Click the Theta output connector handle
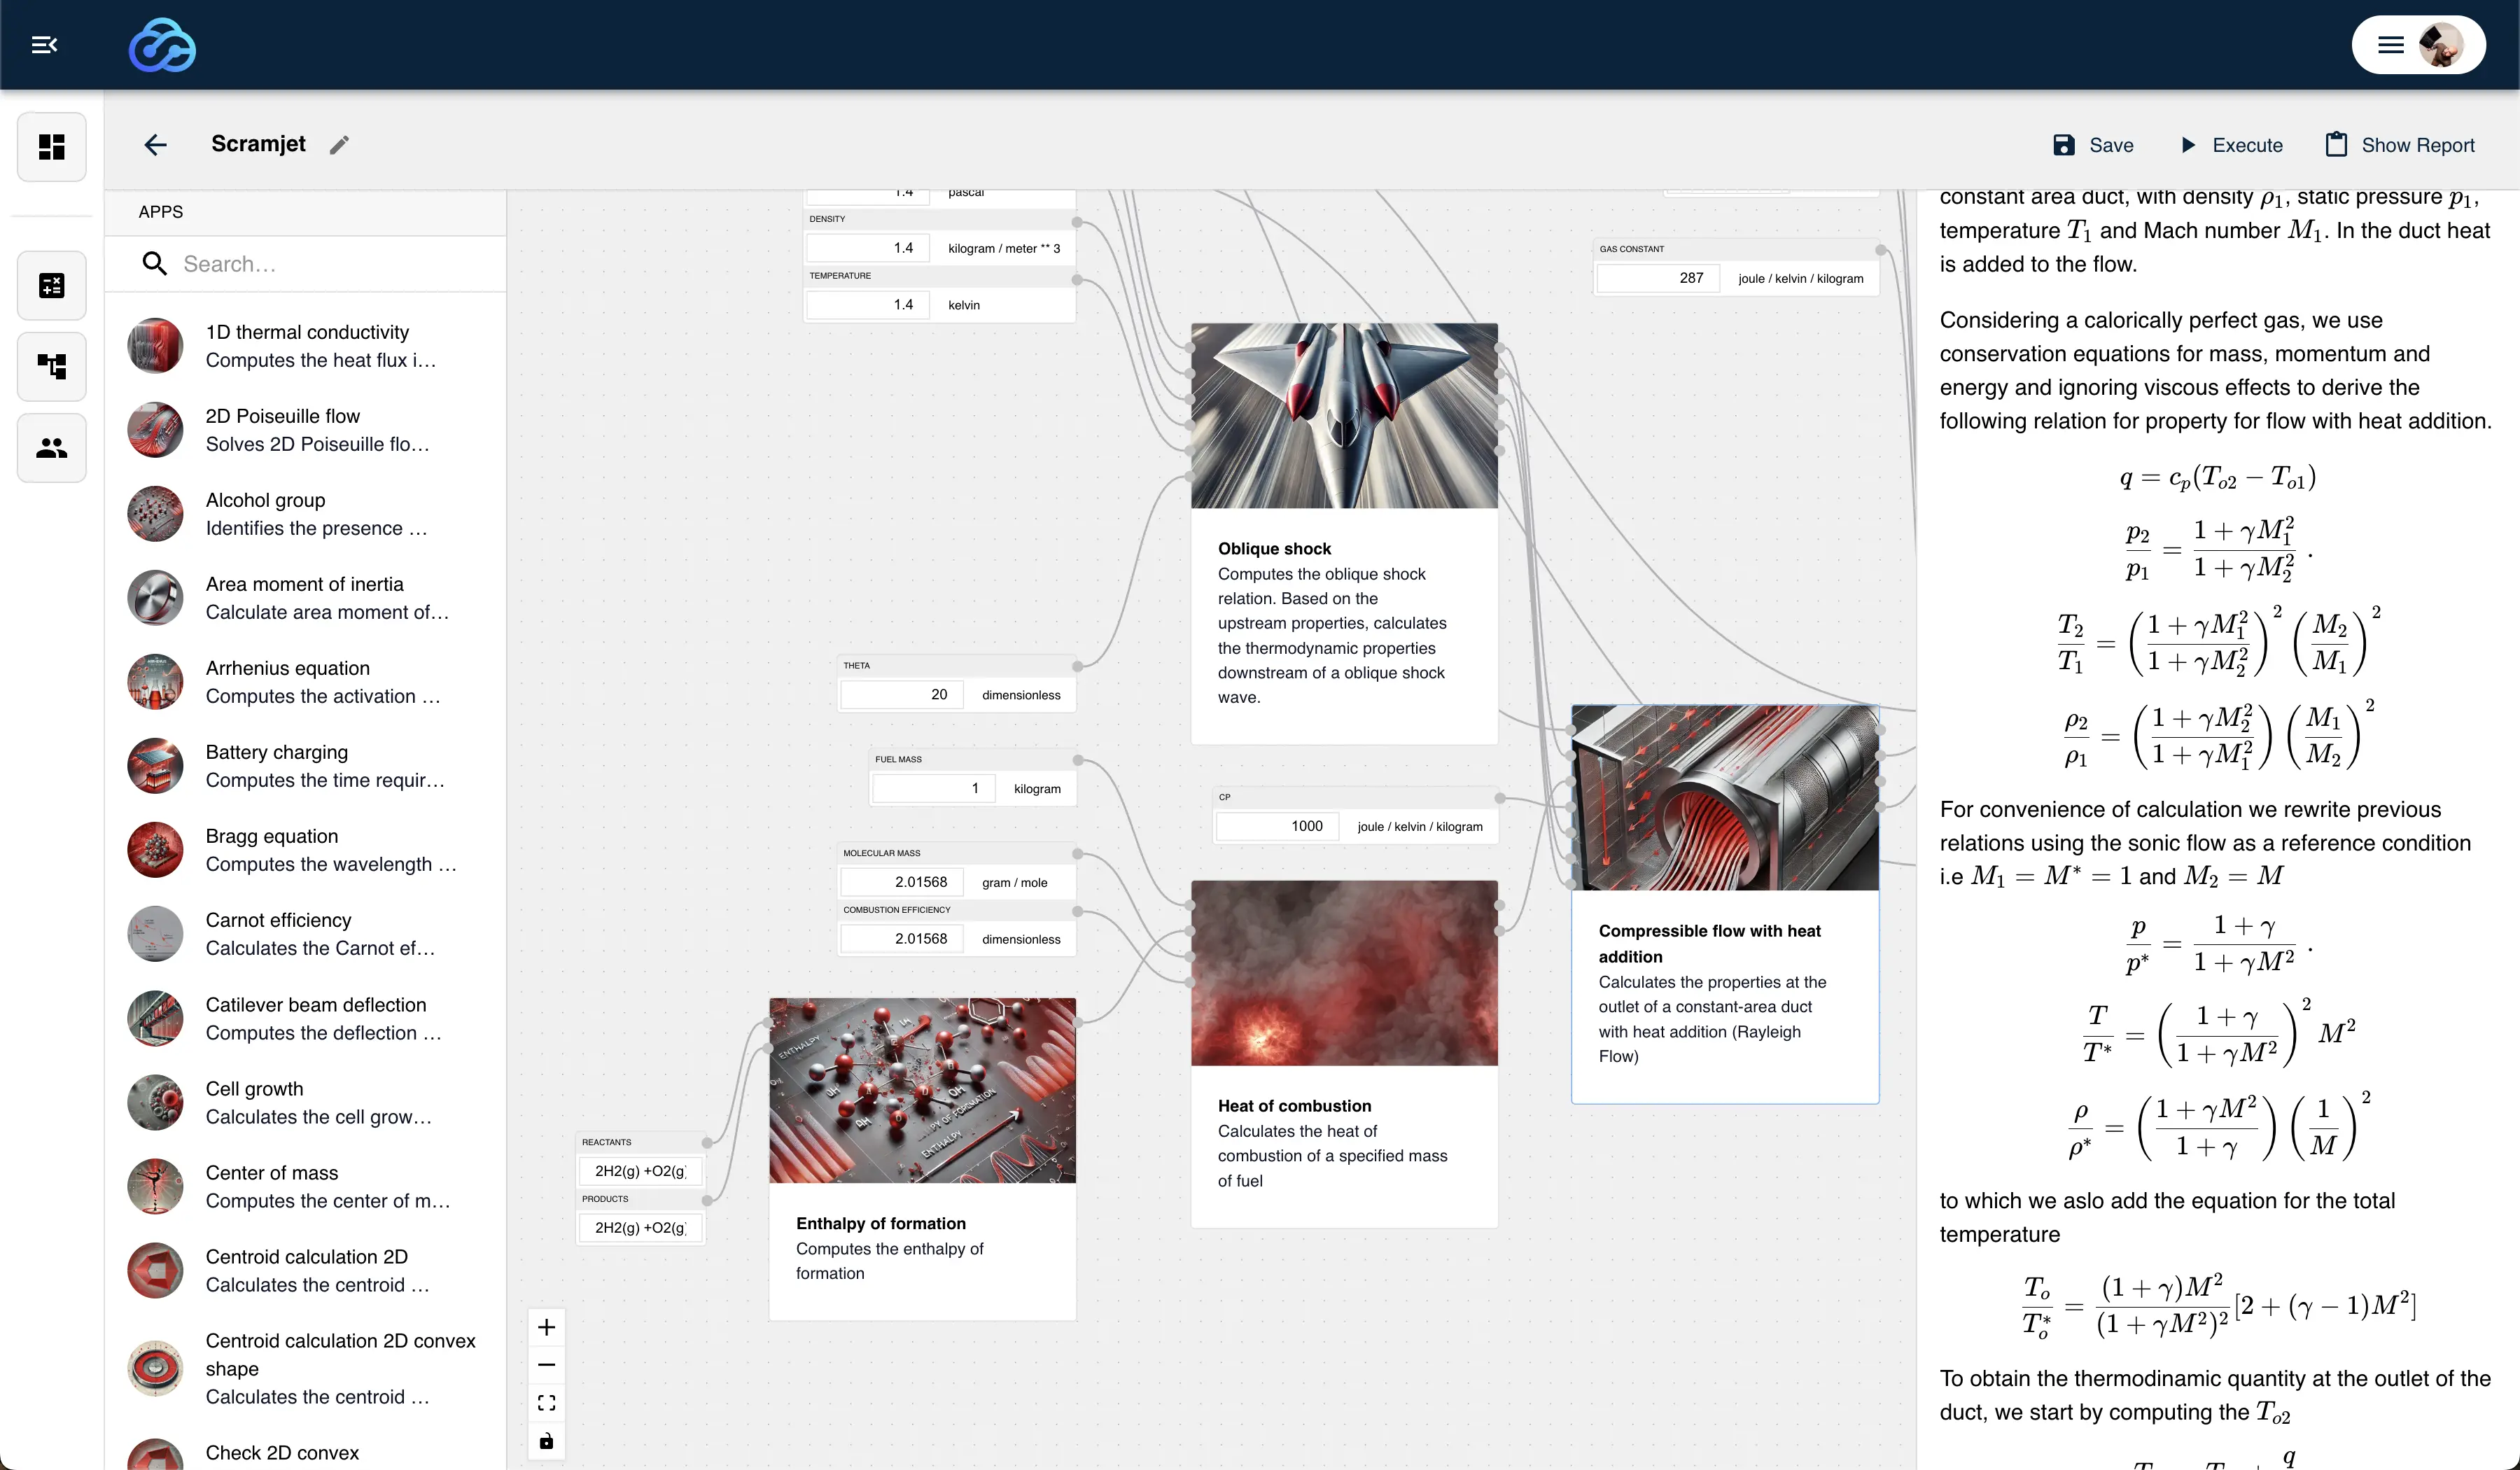 click(1077, 666)
